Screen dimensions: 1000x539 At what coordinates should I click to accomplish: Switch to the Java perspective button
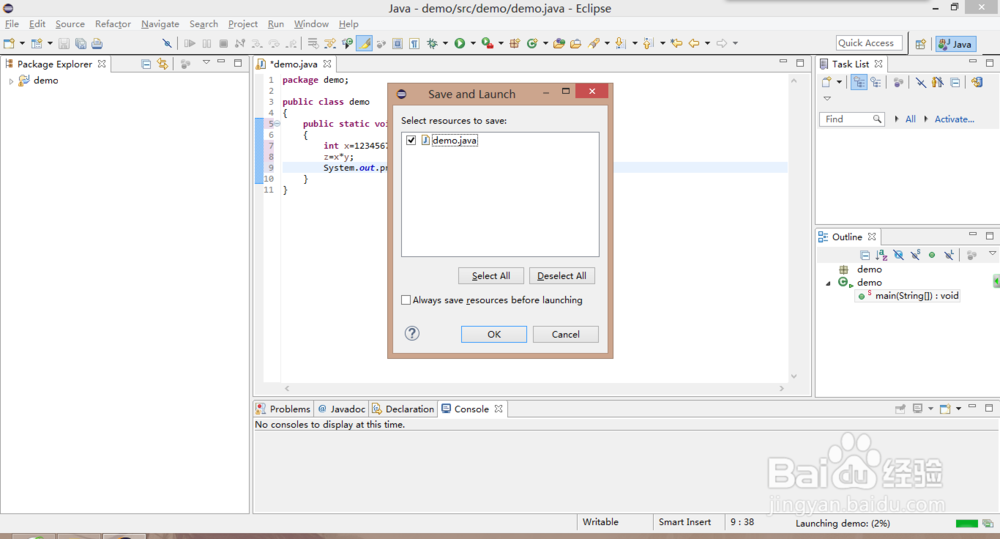tap(955, 44)
